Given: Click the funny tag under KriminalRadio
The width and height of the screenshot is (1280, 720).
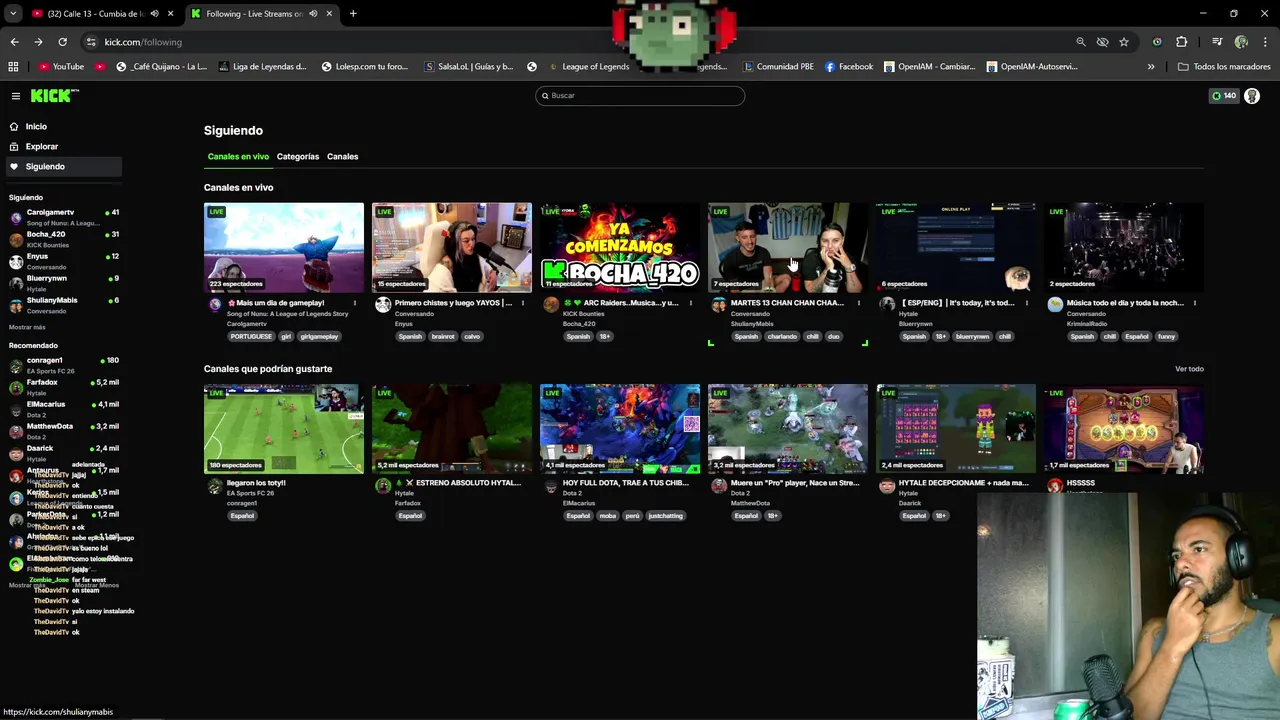Looking at the screenshot, I should [x=1167, y=337].
